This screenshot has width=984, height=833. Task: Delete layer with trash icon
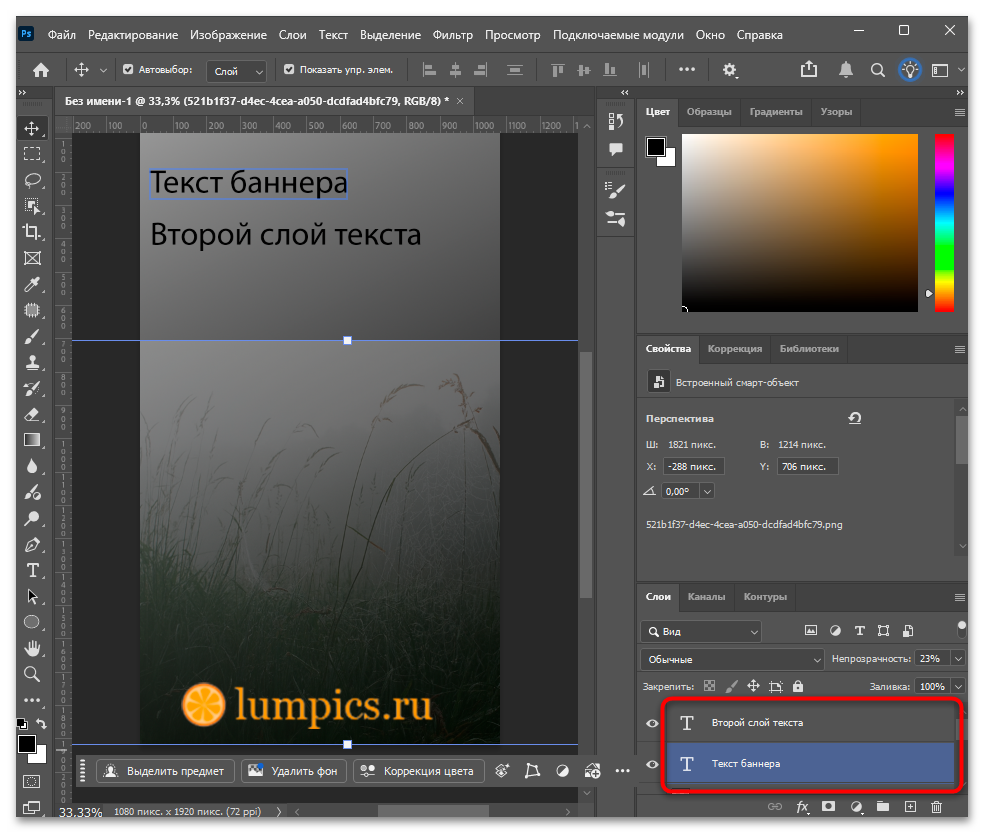tap(936, 807)
